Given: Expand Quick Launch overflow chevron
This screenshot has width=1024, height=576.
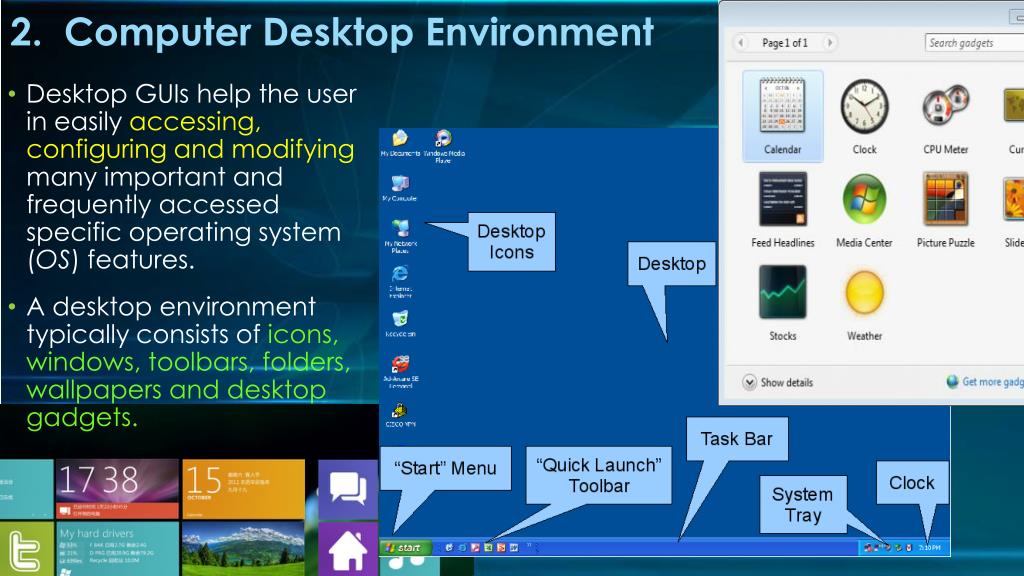Looking at the screenshot, I should 530,545.
